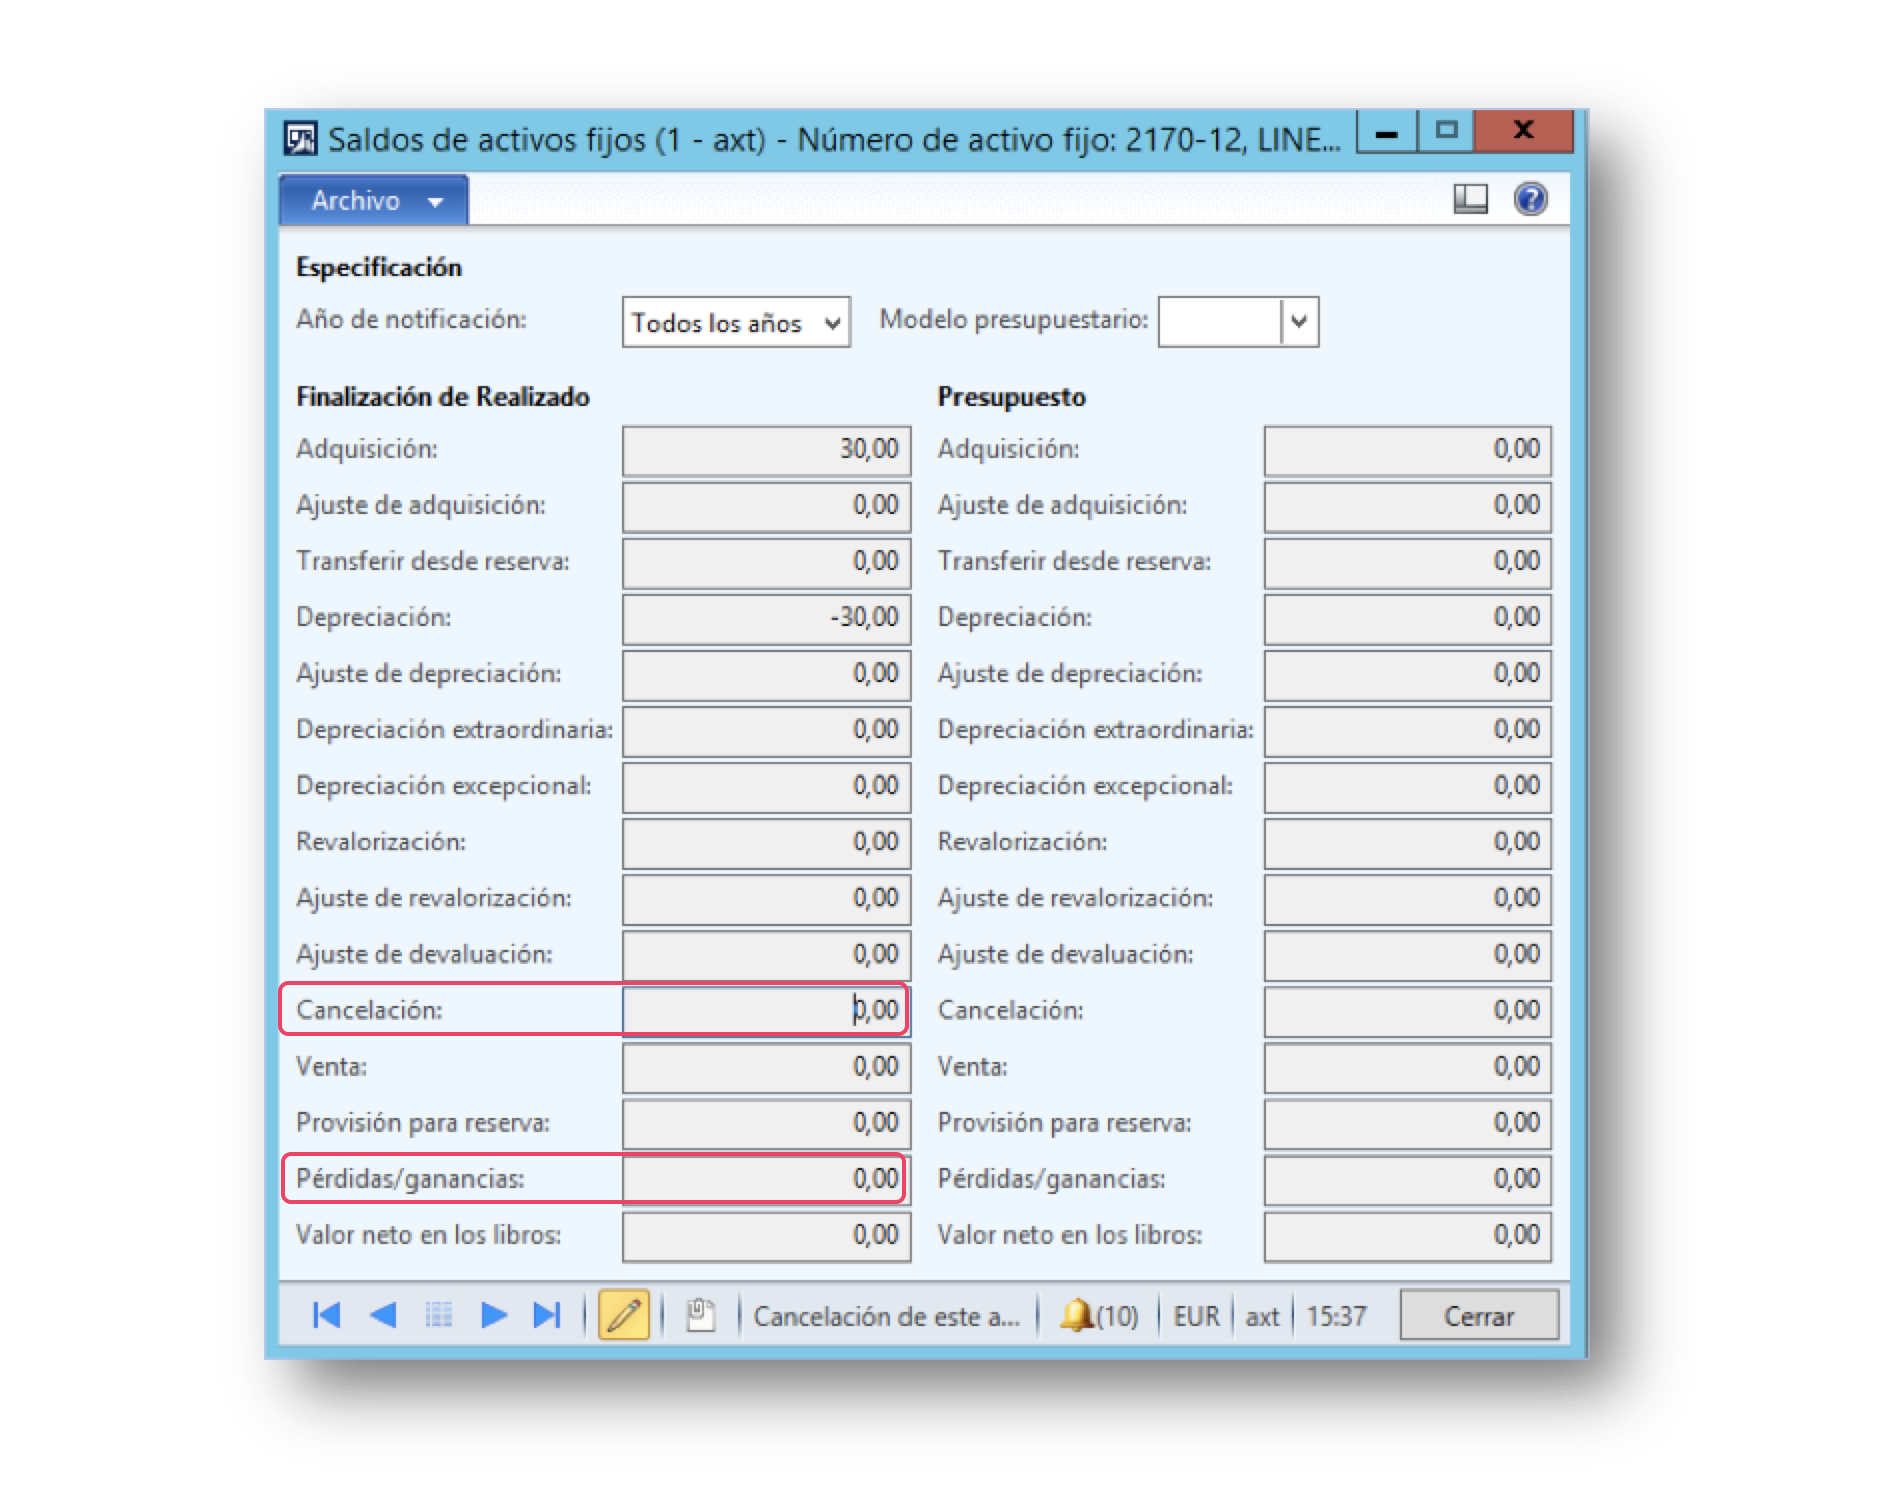Click the window icon in title bar
The width and height of the screenshot is (1894, 1494).
point(300,138)
